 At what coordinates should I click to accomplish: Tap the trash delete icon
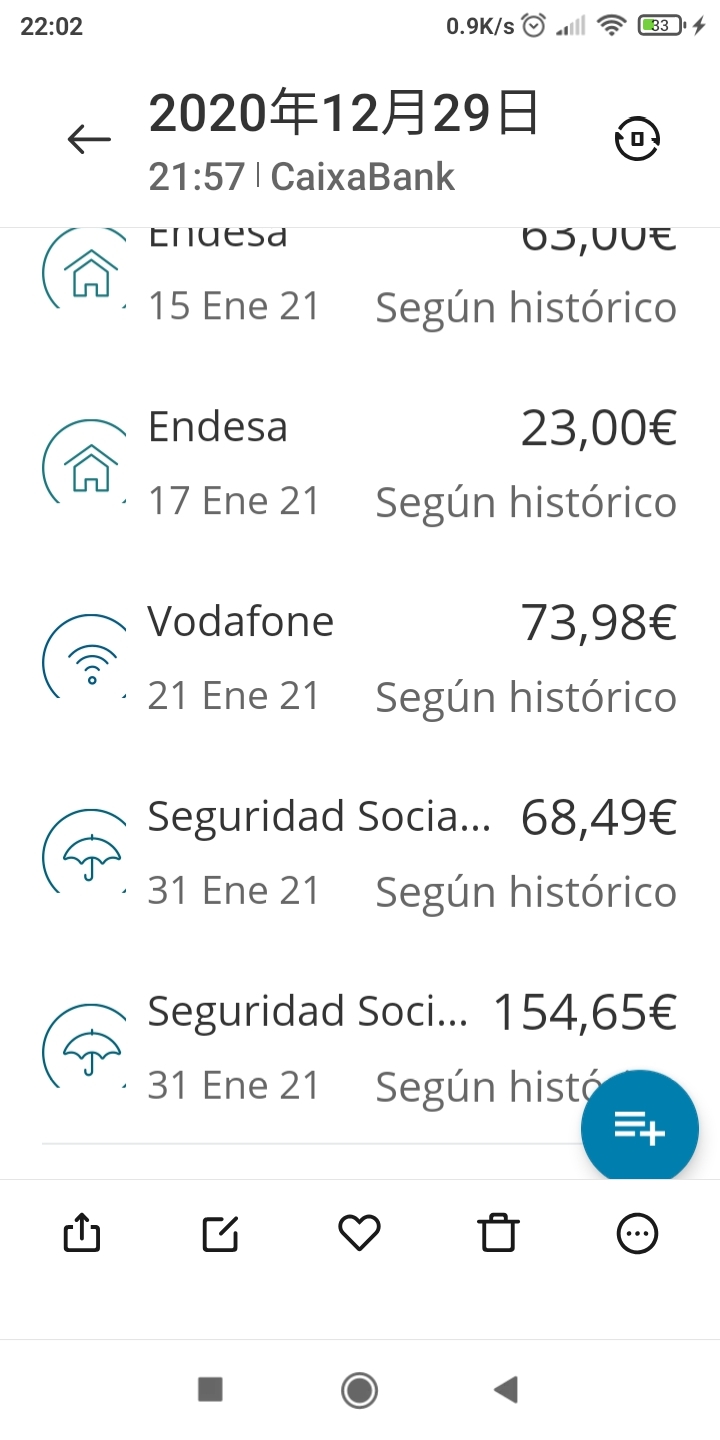[498, 1233]
